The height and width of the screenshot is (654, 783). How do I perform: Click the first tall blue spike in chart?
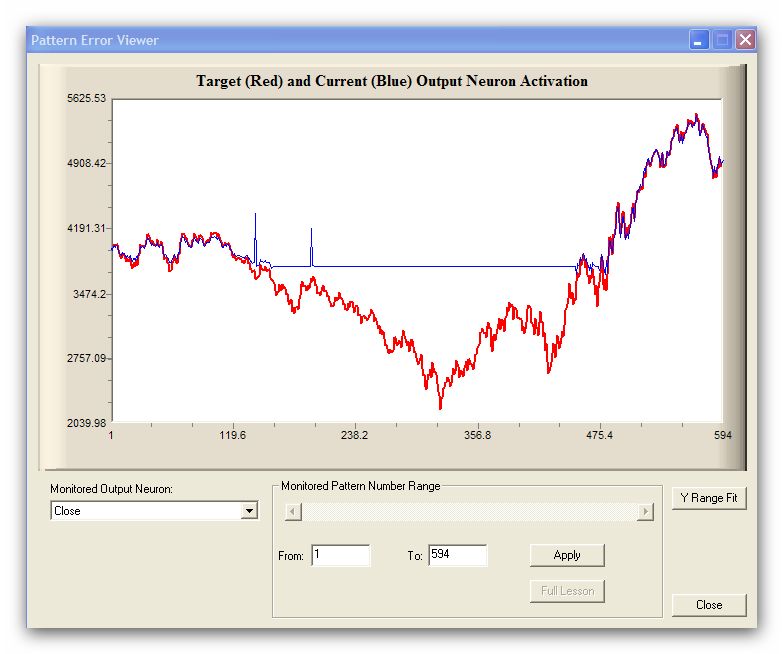tap(255, 230)
